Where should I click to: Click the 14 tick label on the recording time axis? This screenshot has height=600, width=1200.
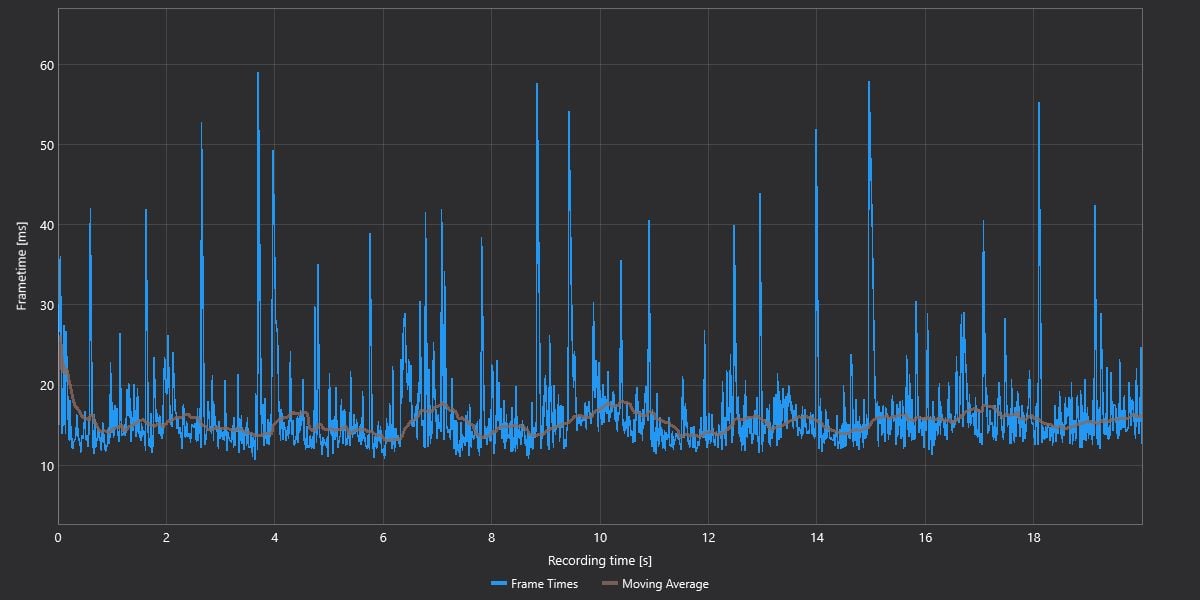(x=816, y=537)
